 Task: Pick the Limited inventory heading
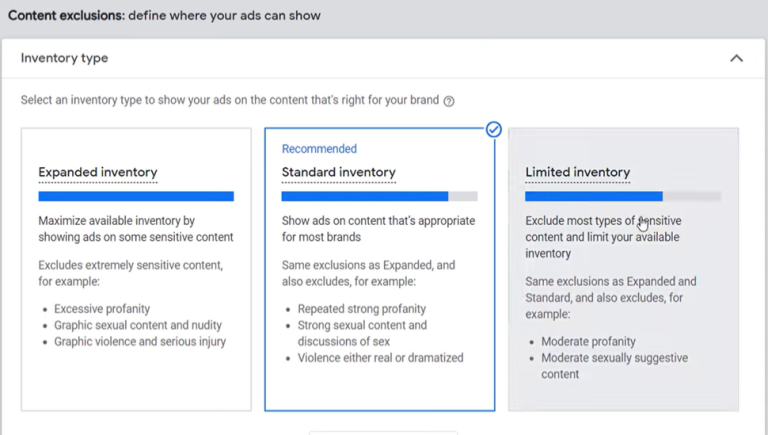pyautogui.click(x=577, y=172)
